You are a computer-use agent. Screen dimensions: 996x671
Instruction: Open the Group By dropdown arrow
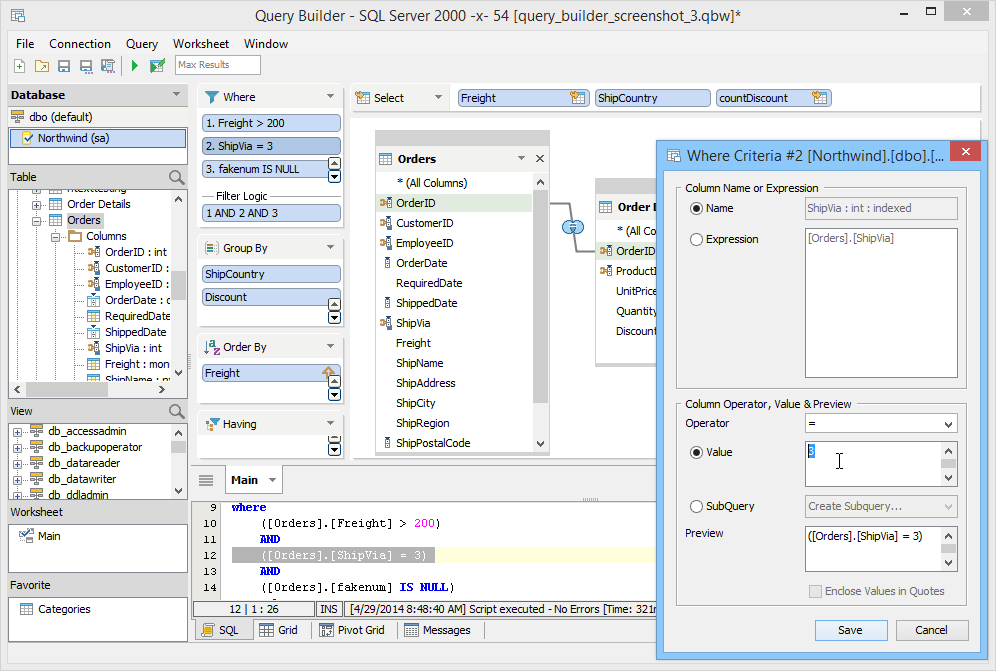(x=330, y=247)
